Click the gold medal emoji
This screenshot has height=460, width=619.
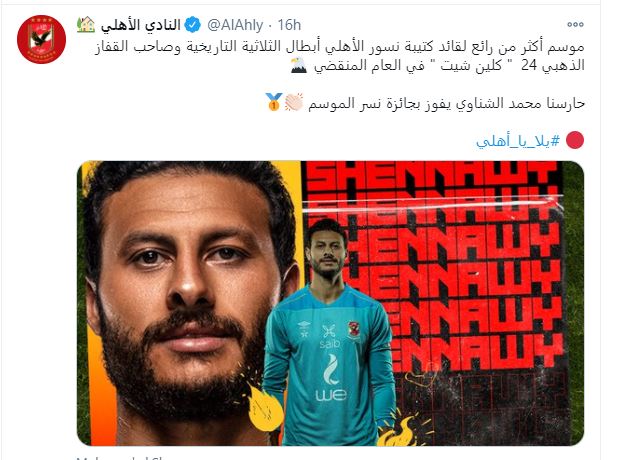[x=274, y=102]
